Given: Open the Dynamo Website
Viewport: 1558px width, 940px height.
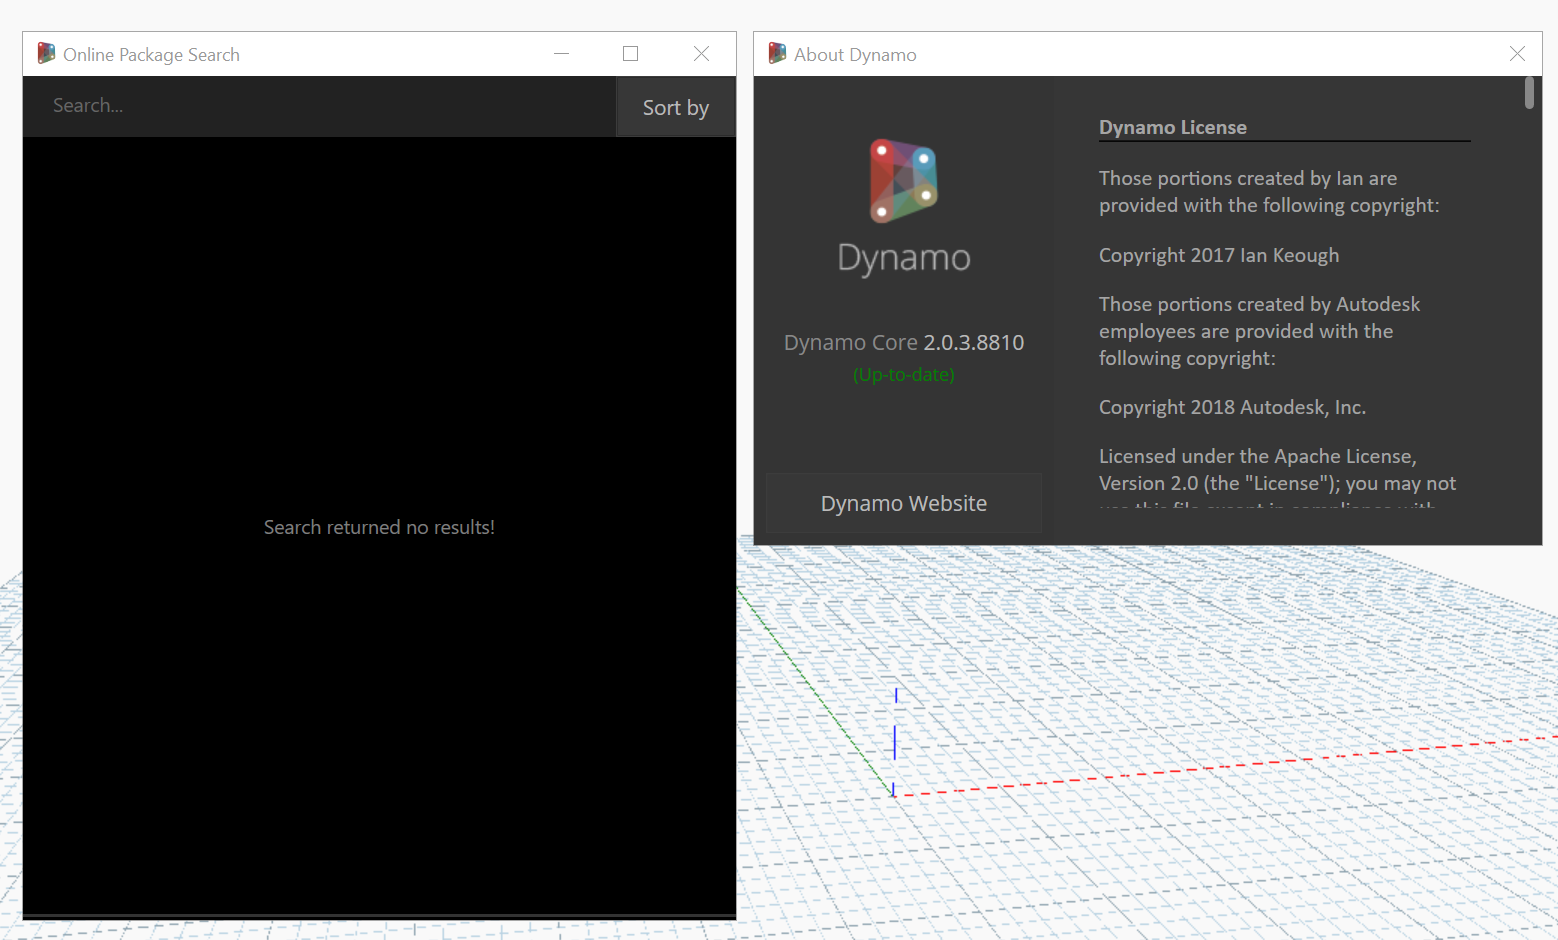Looking at the screenshot, I should tap(903, 503).
